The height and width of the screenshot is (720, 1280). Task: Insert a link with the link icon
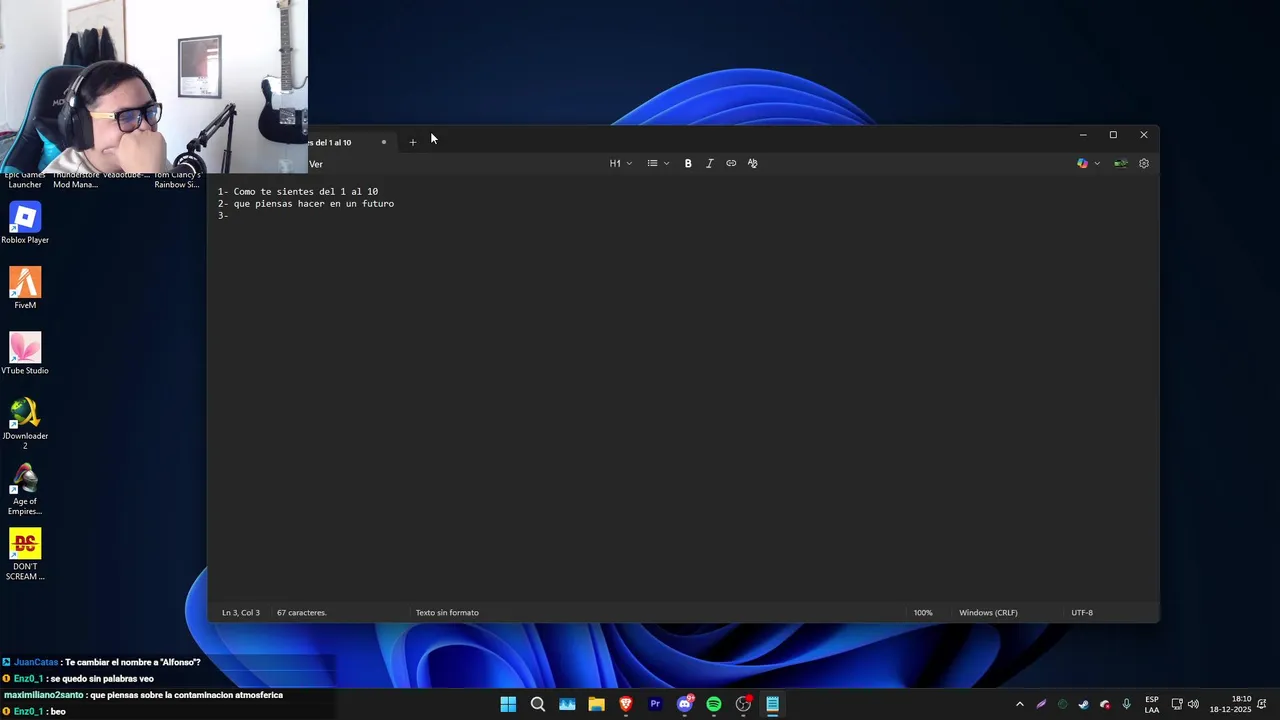tap(731, 163)
